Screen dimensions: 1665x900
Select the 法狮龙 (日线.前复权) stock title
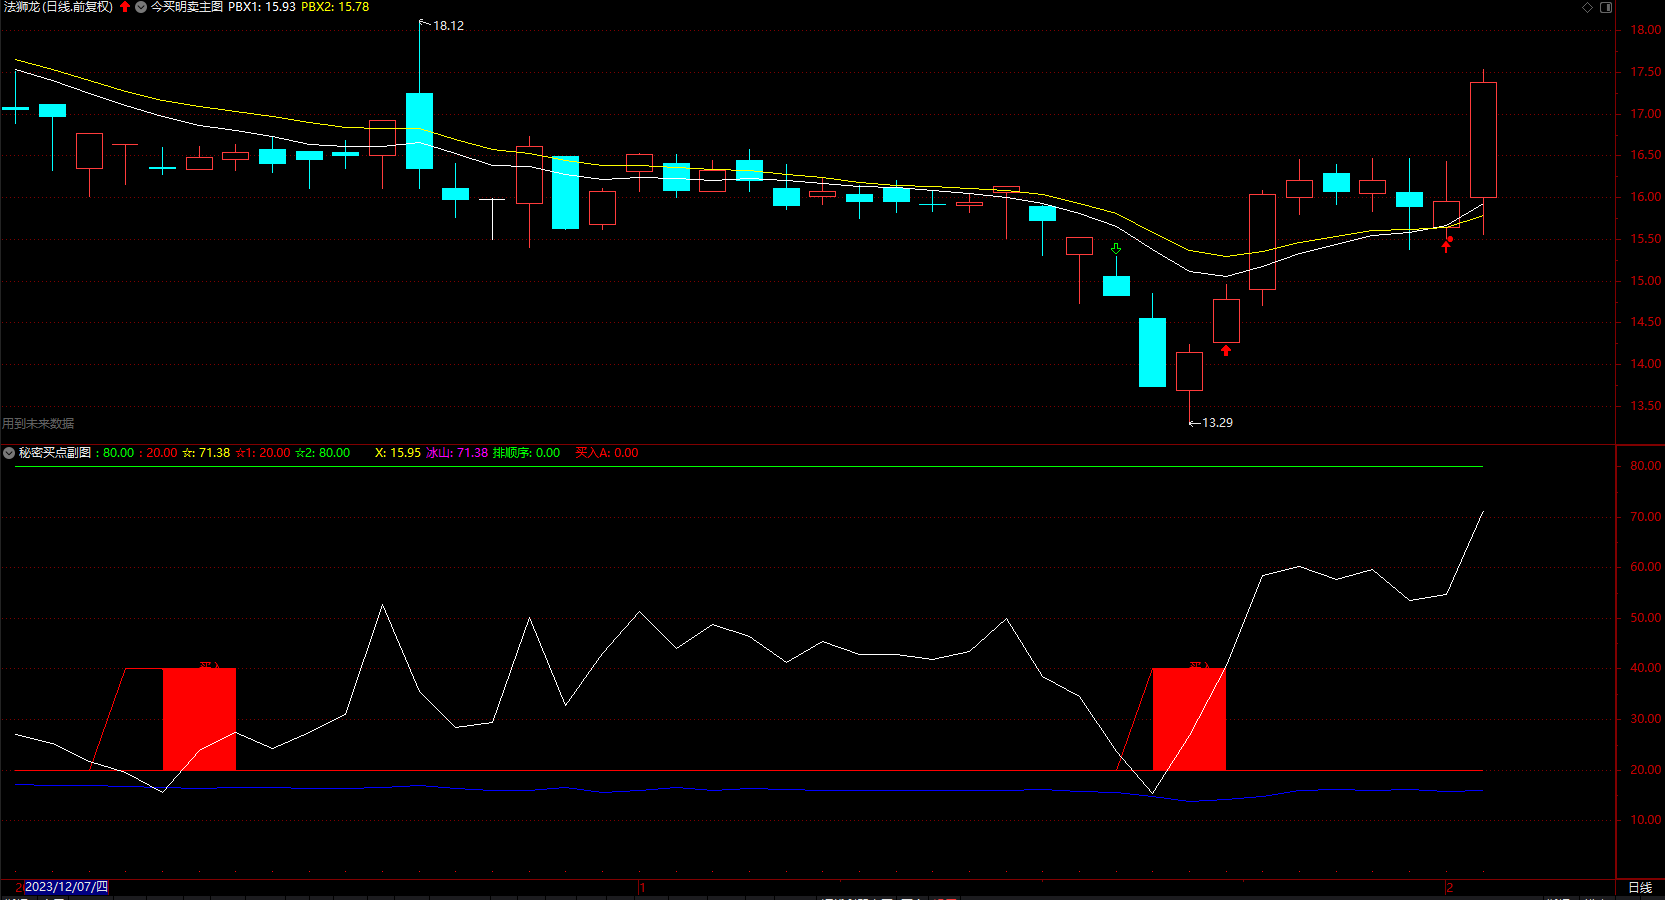(58, 7)
